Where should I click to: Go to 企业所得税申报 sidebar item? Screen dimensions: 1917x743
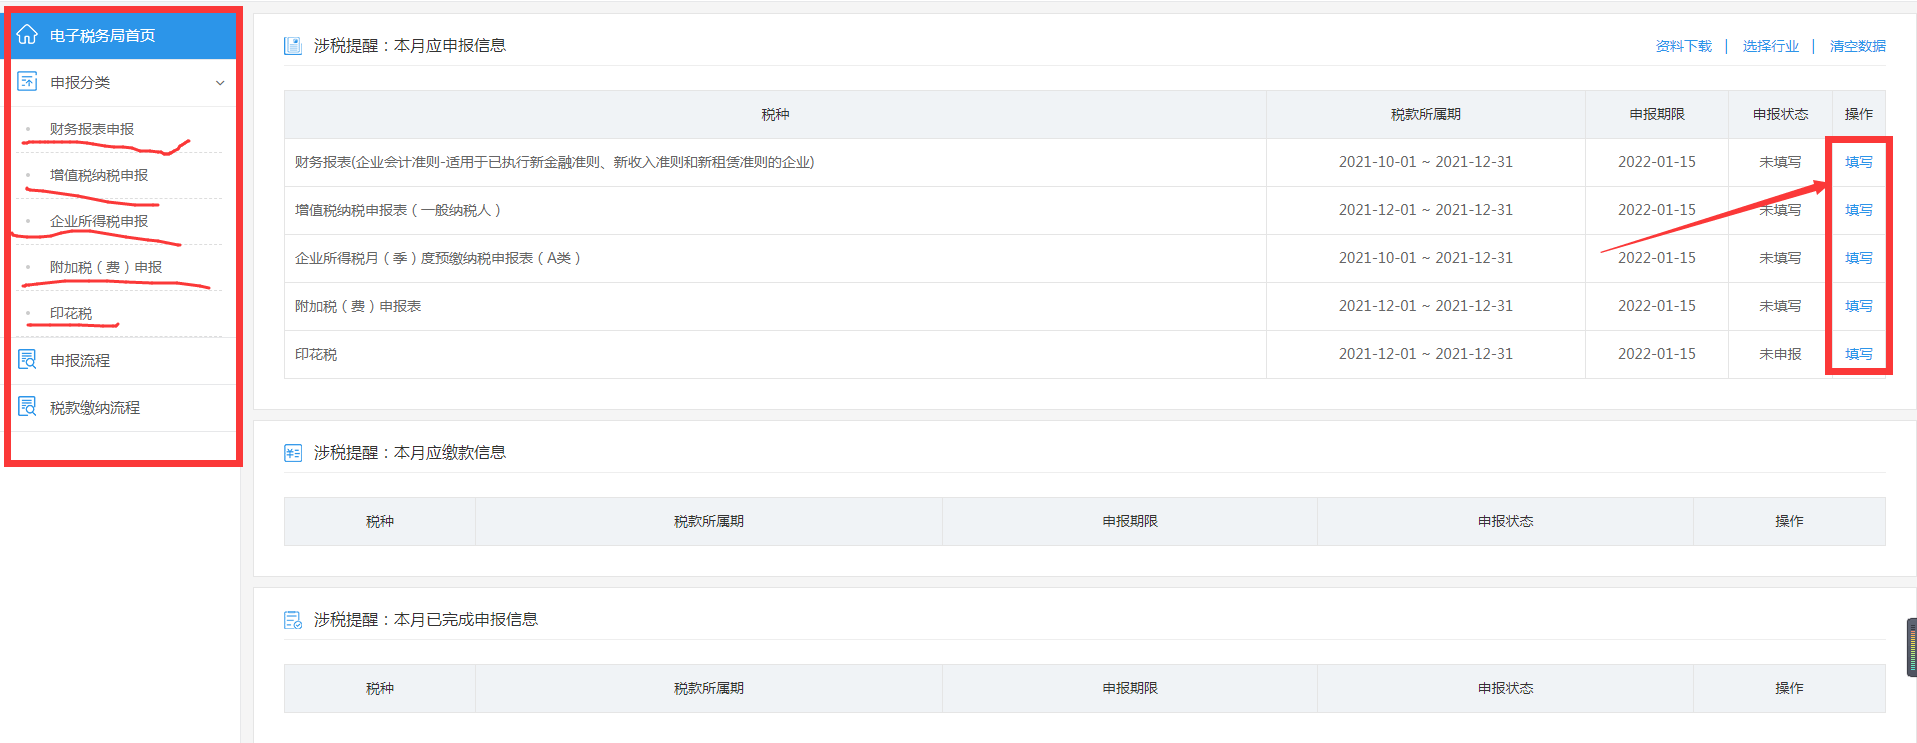click(x=99, y=221)
